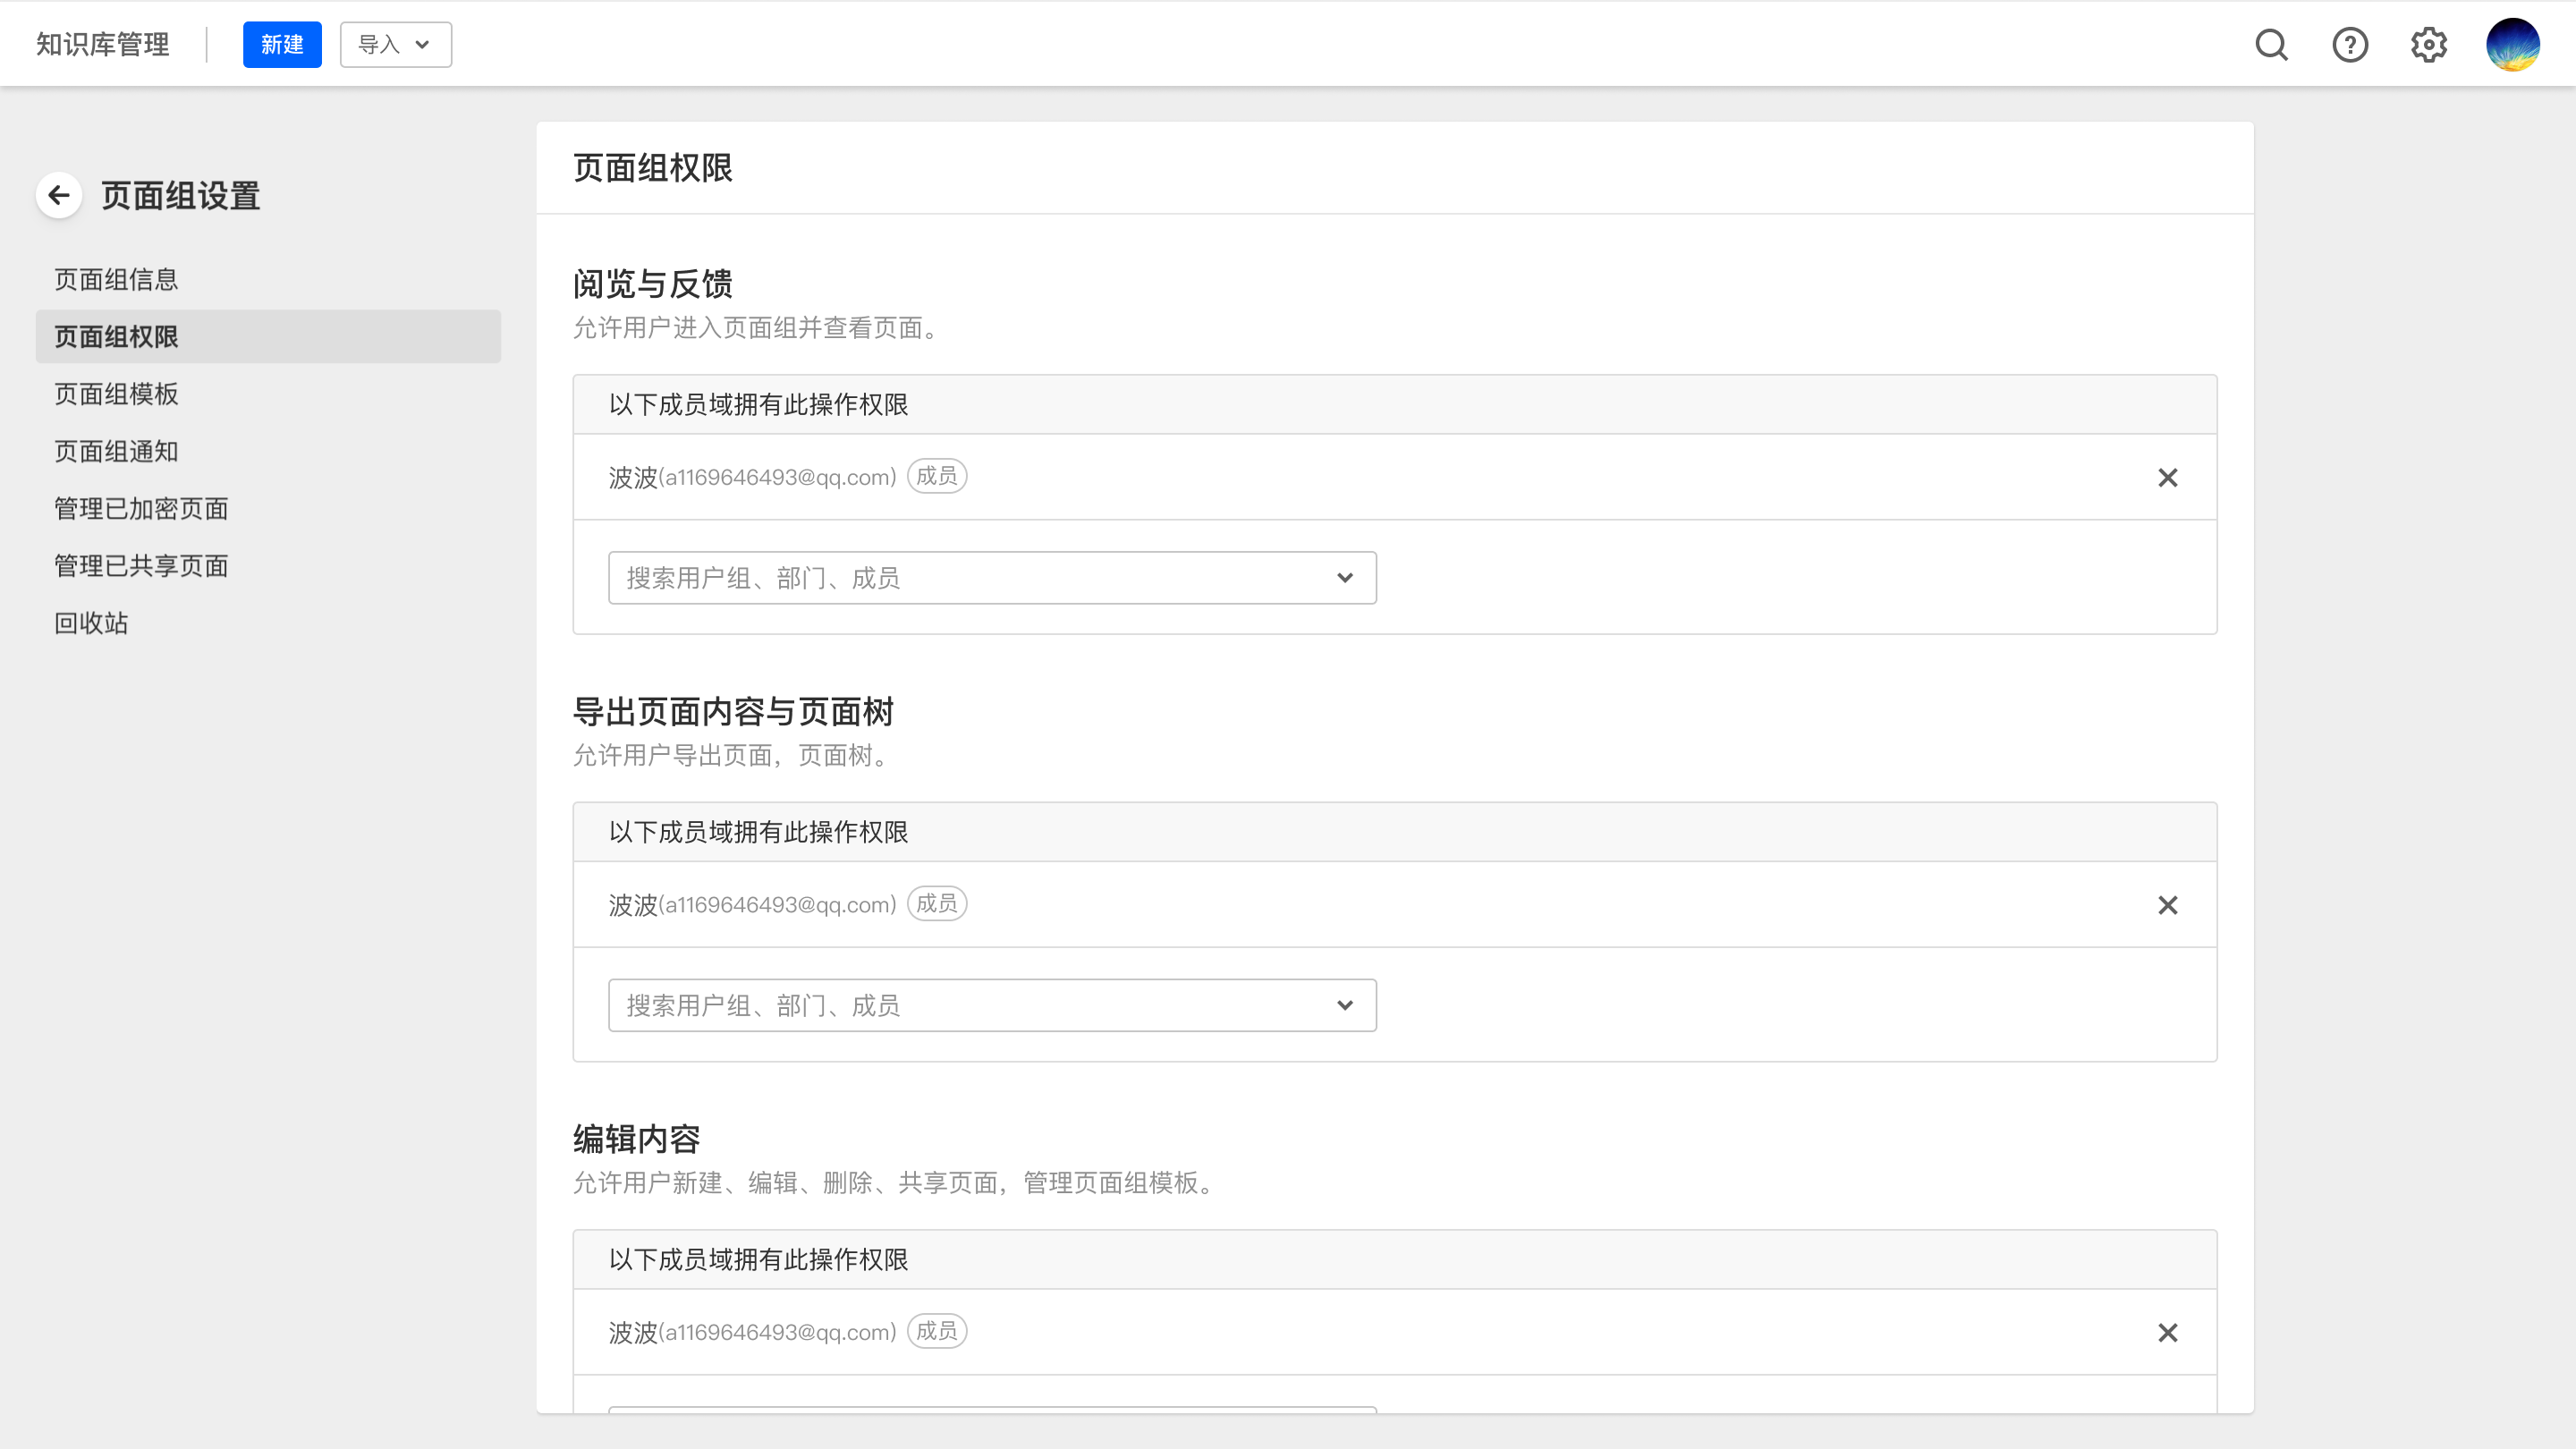
Task: Remove 波波 from 阅览与反馈 permission
Action: point(2167,478)
